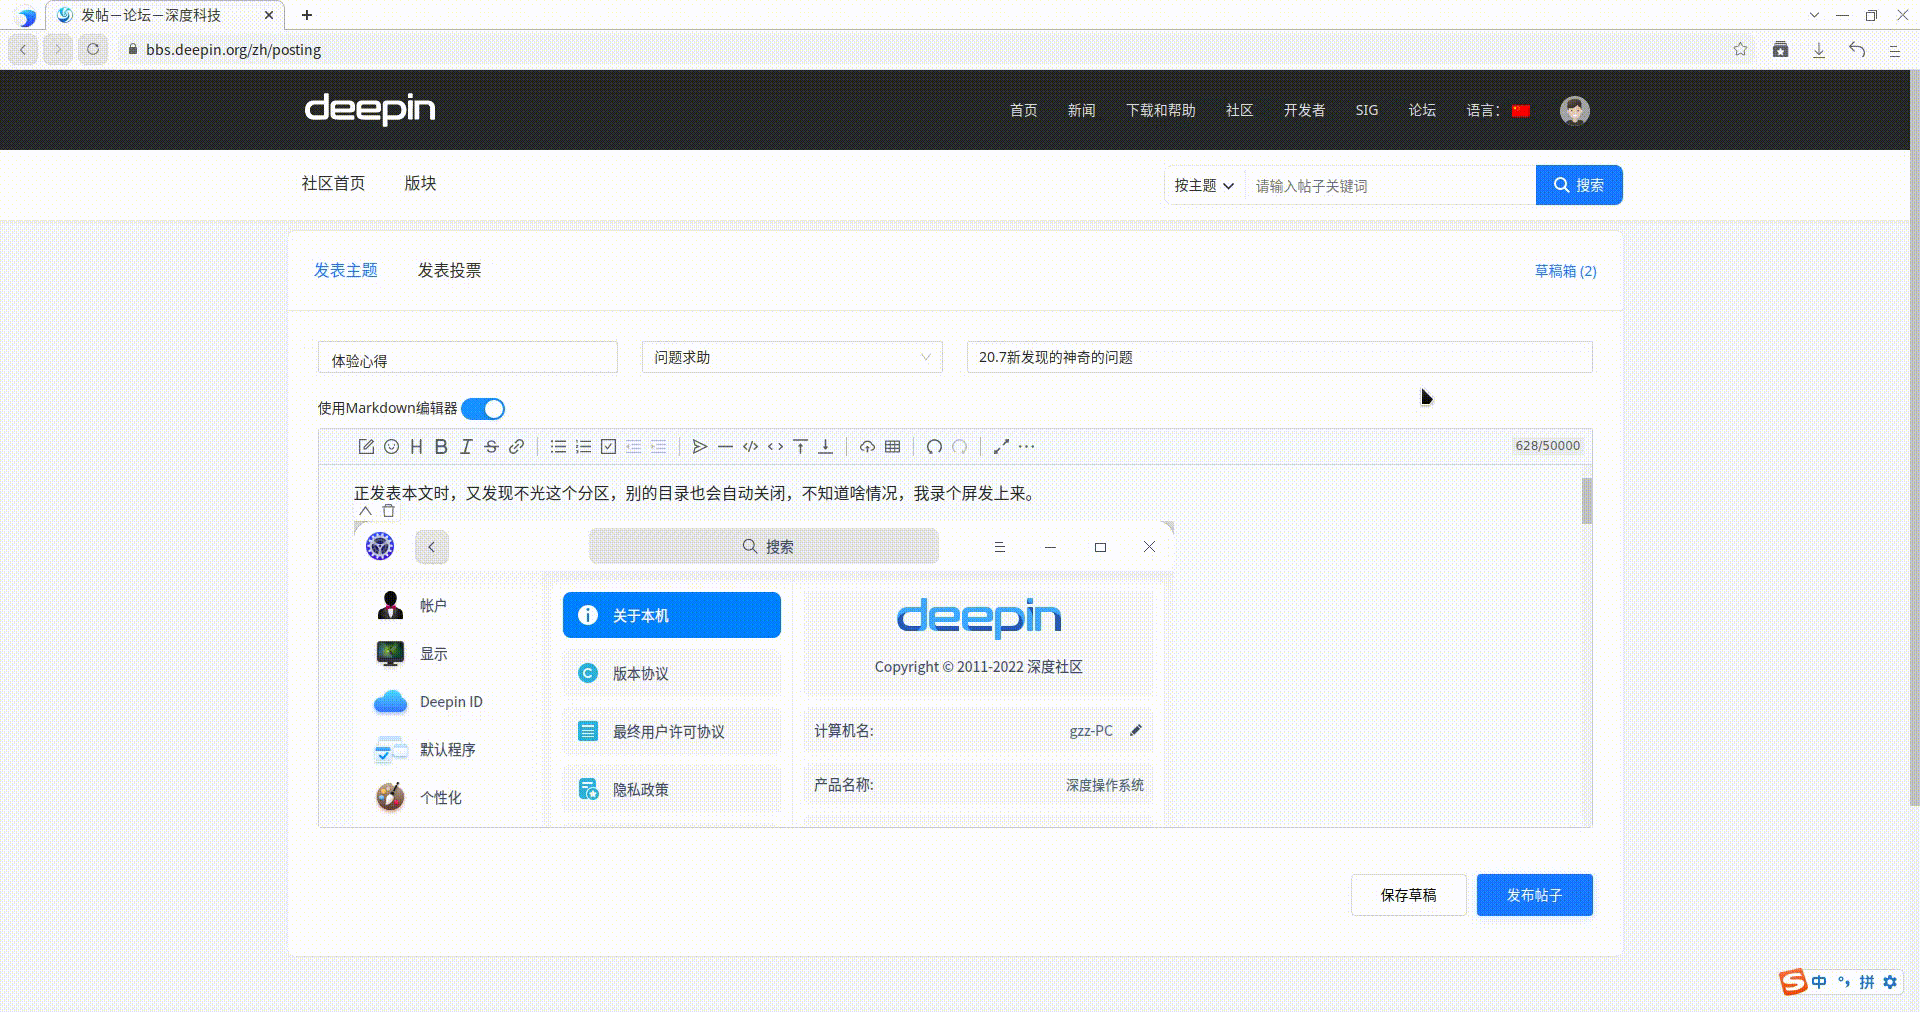
Task: Apply bold formatting in the editor
Action: pyautogui.click(x=441, y=447)
